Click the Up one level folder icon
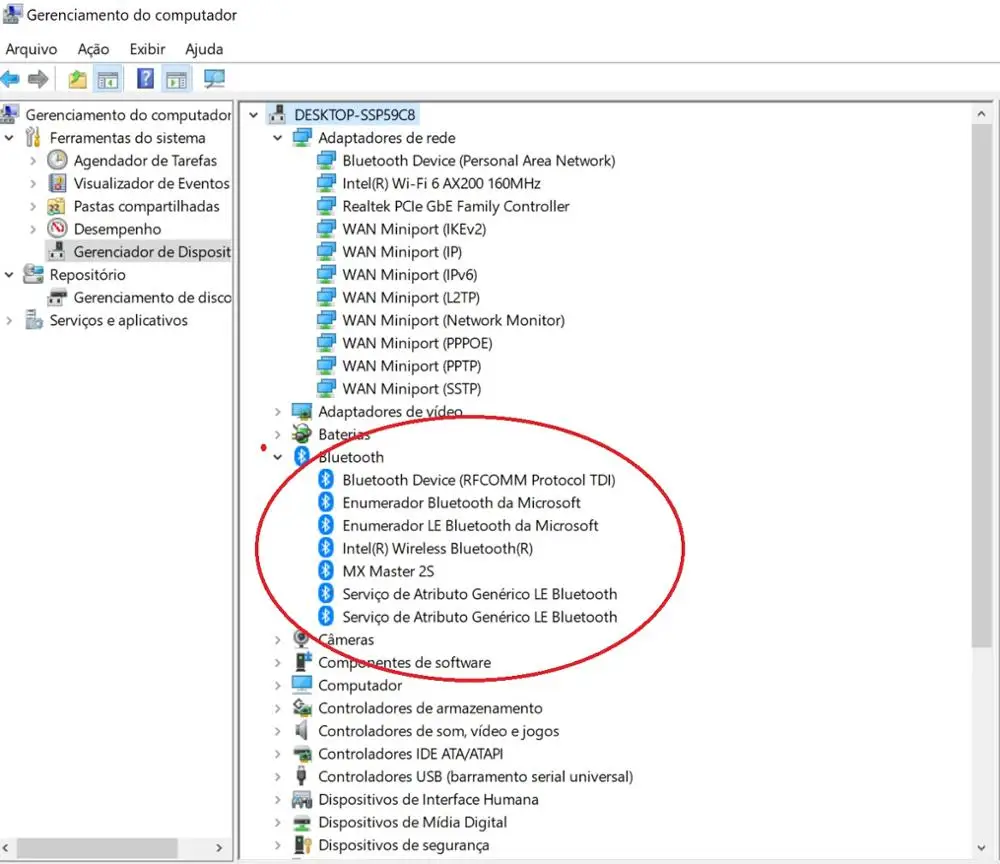This screenshot has width=1000, height=864. [x=77, y=79]
